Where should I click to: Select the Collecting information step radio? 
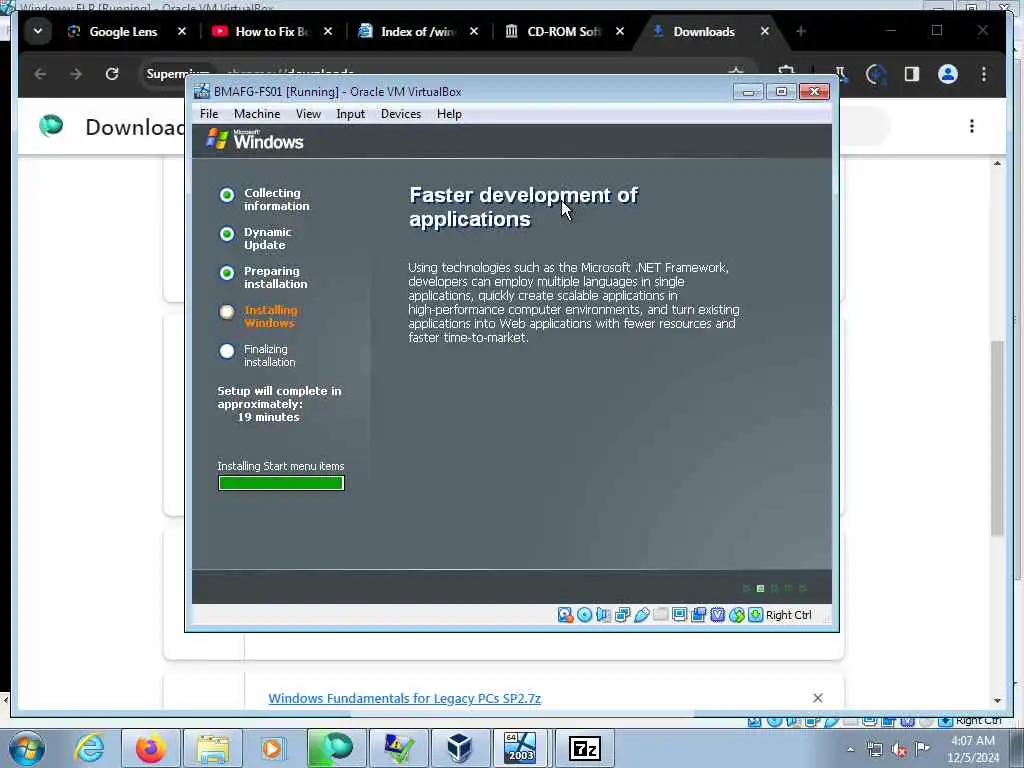coord(227,195)
